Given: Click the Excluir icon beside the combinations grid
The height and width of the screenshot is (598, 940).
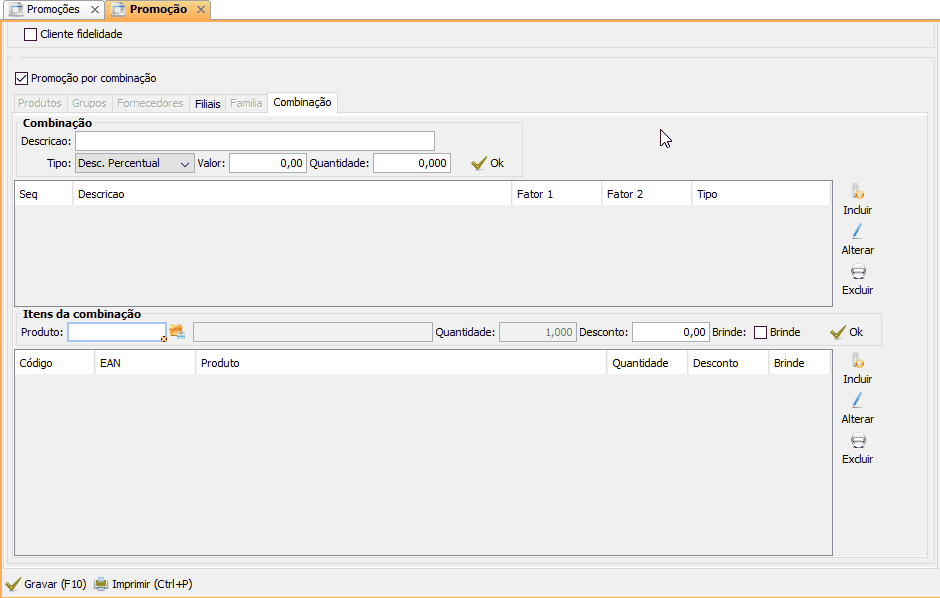Looking at the screenshot, I should [857, 272].
